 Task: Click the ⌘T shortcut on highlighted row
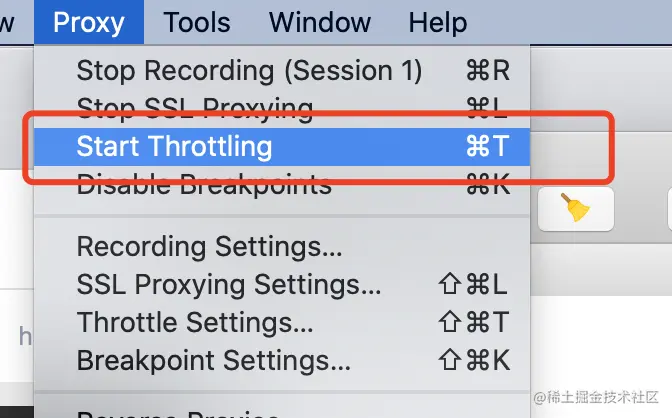pos(488,146)
